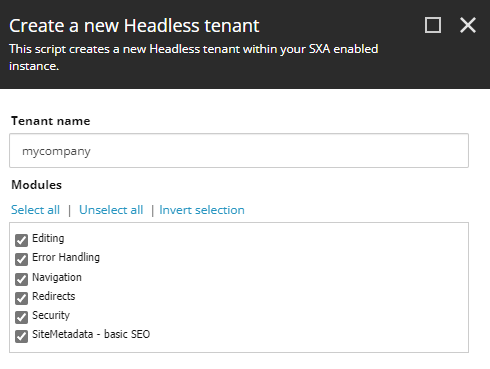This screenshot has width=490, height=369.
Task: Click the Select all link
Action: 35,210
